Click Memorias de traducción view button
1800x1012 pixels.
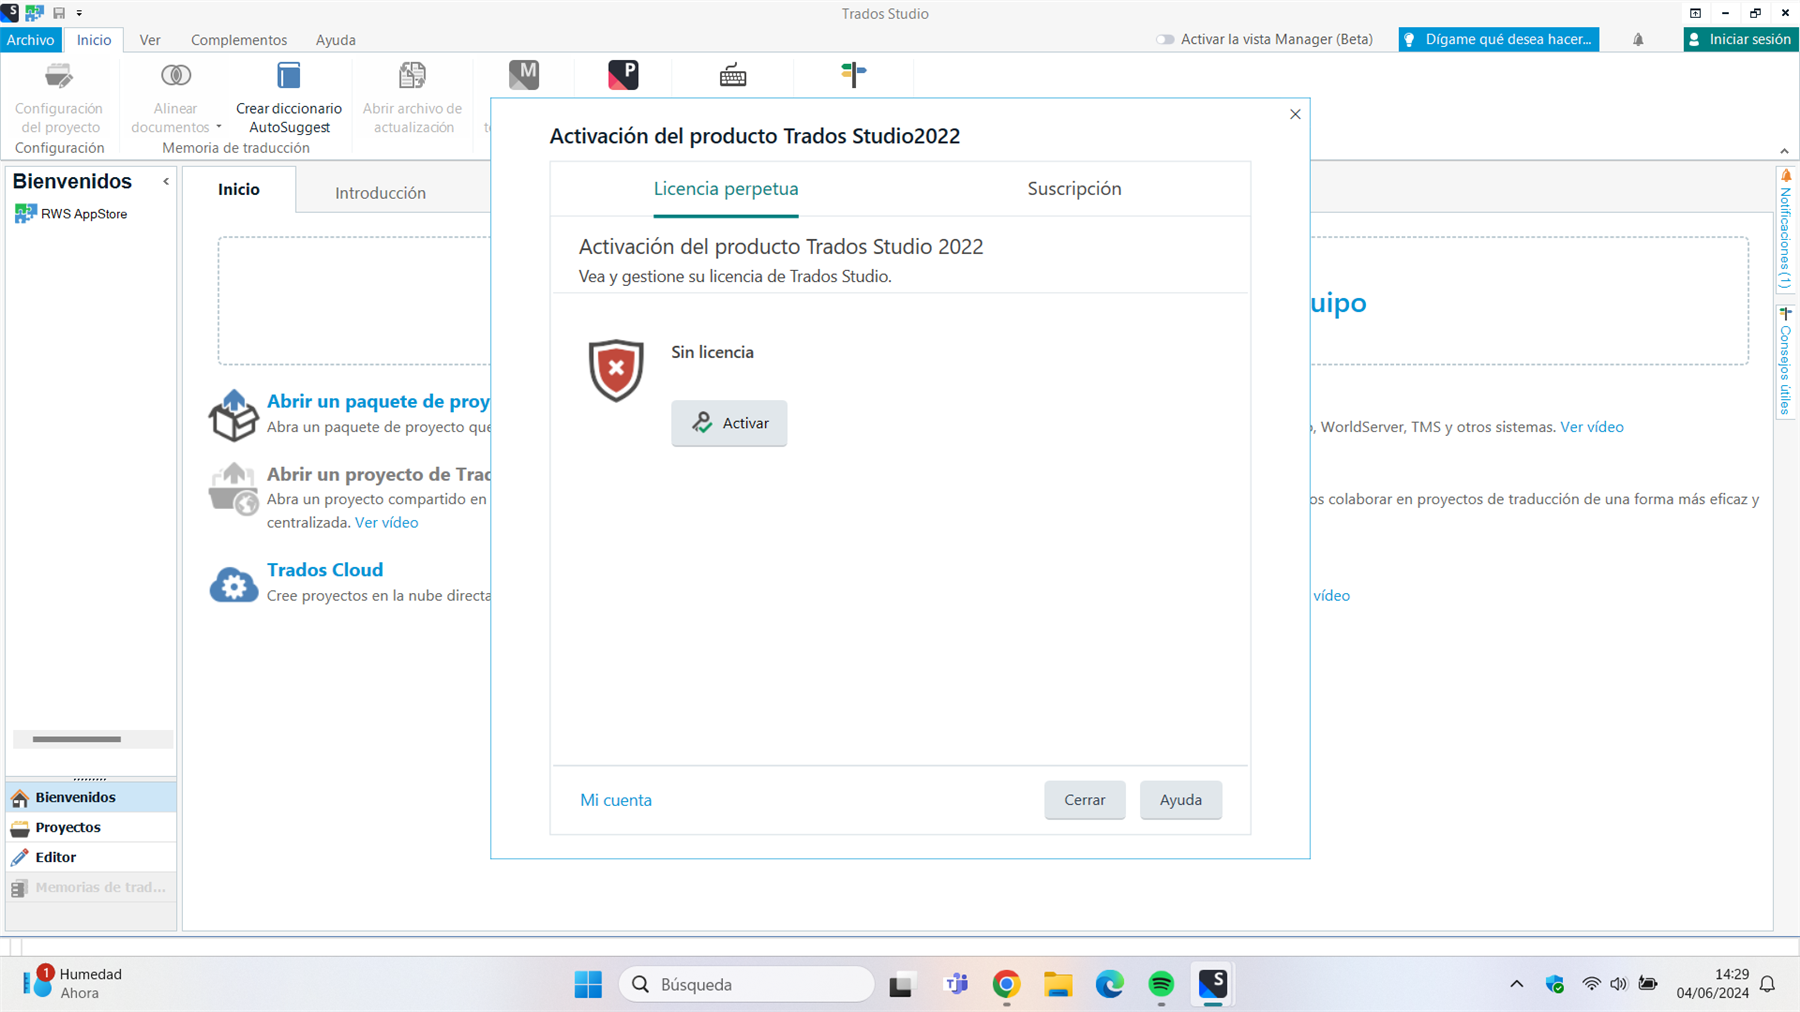[x=91, y=887]
